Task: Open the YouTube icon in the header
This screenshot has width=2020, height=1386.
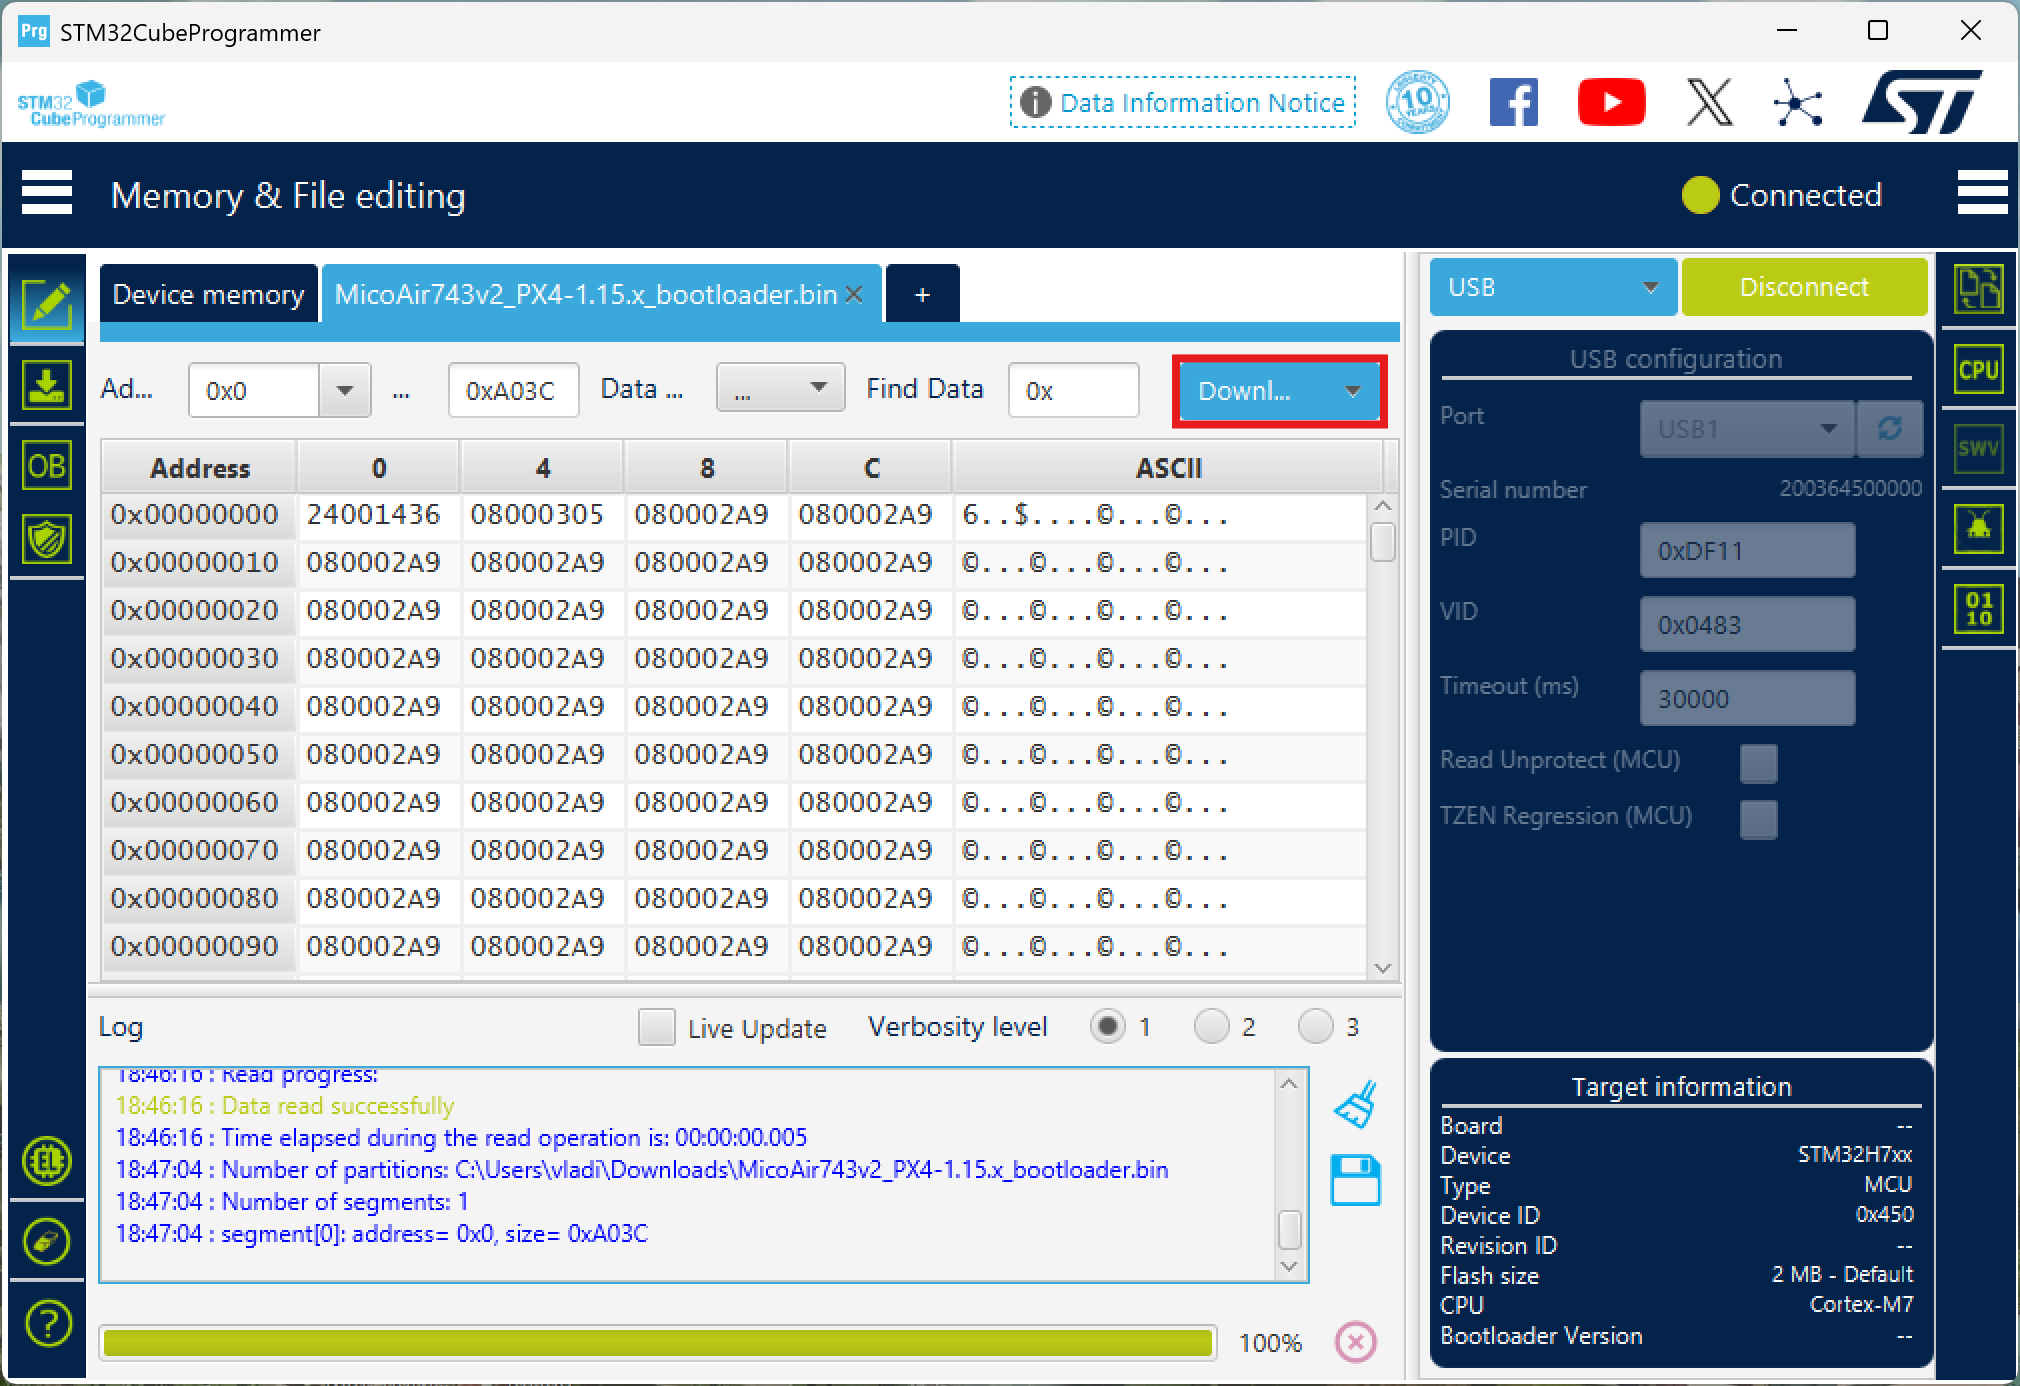Action: click(1611, 103)
